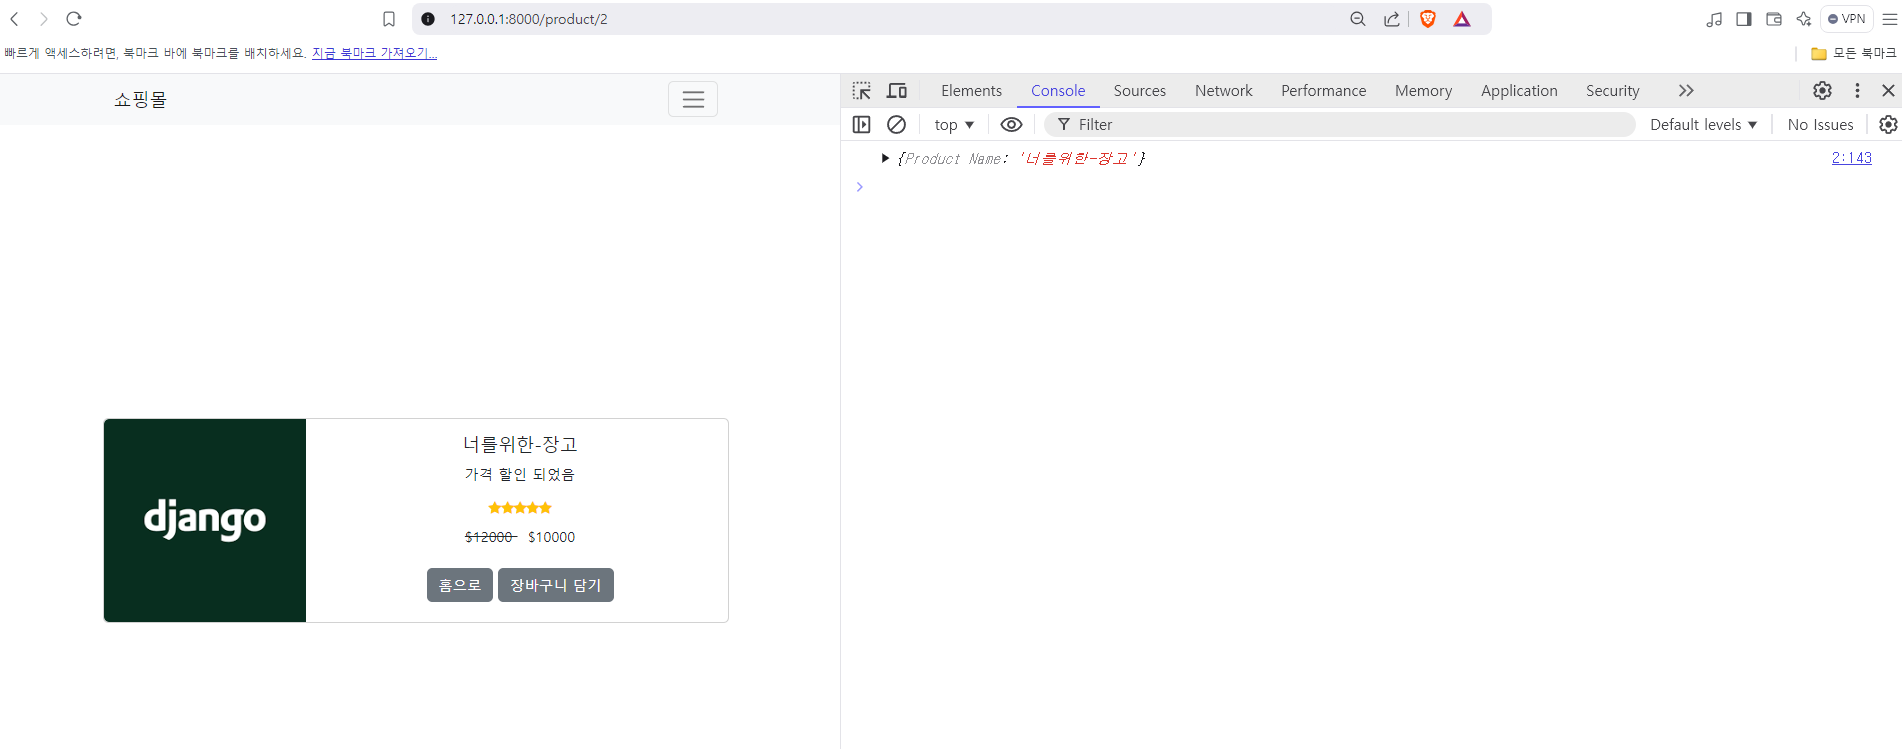Open the zoom control in address bar
The height and width of the screenshot is (749, 1902).
tap(1357, 19)
